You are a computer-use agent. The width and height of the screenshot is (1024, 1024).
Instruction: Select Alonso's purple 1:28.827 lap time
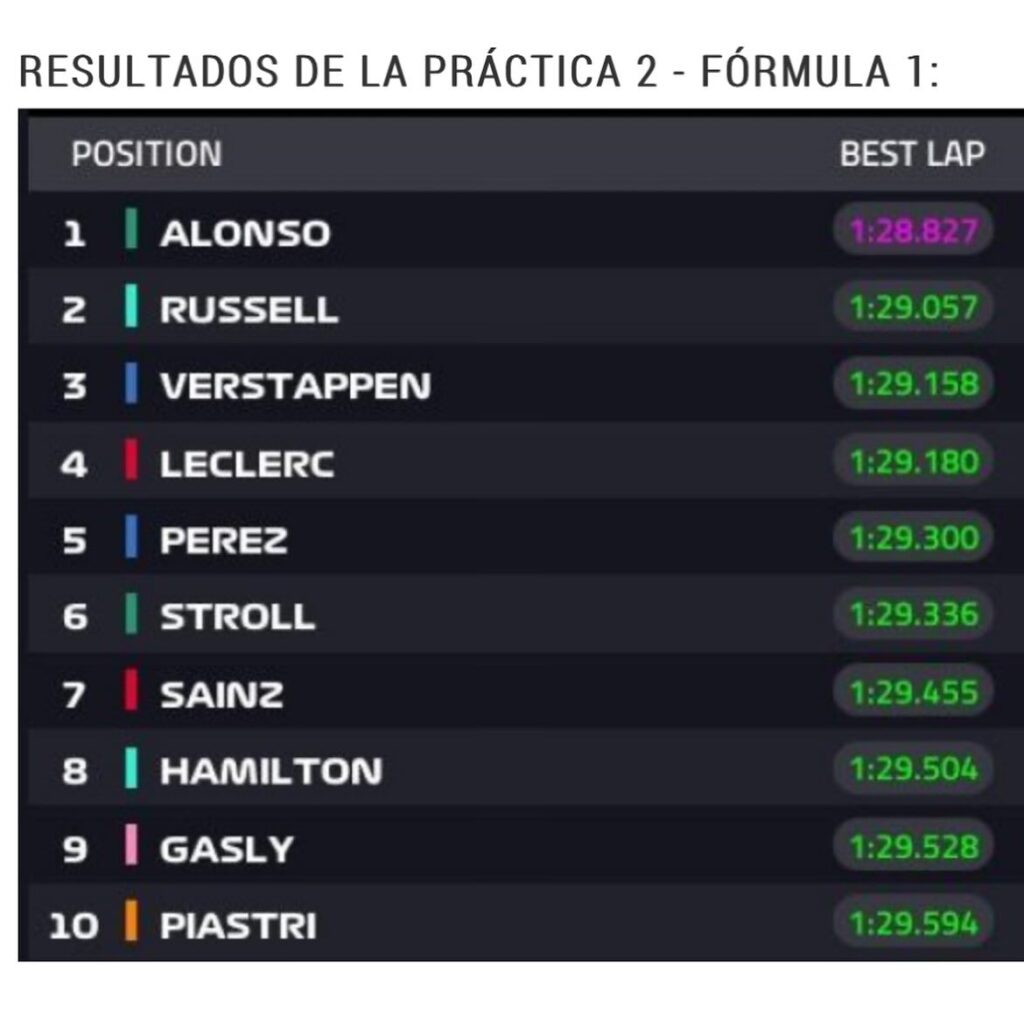pyautogui.click(x=913, y=230)
